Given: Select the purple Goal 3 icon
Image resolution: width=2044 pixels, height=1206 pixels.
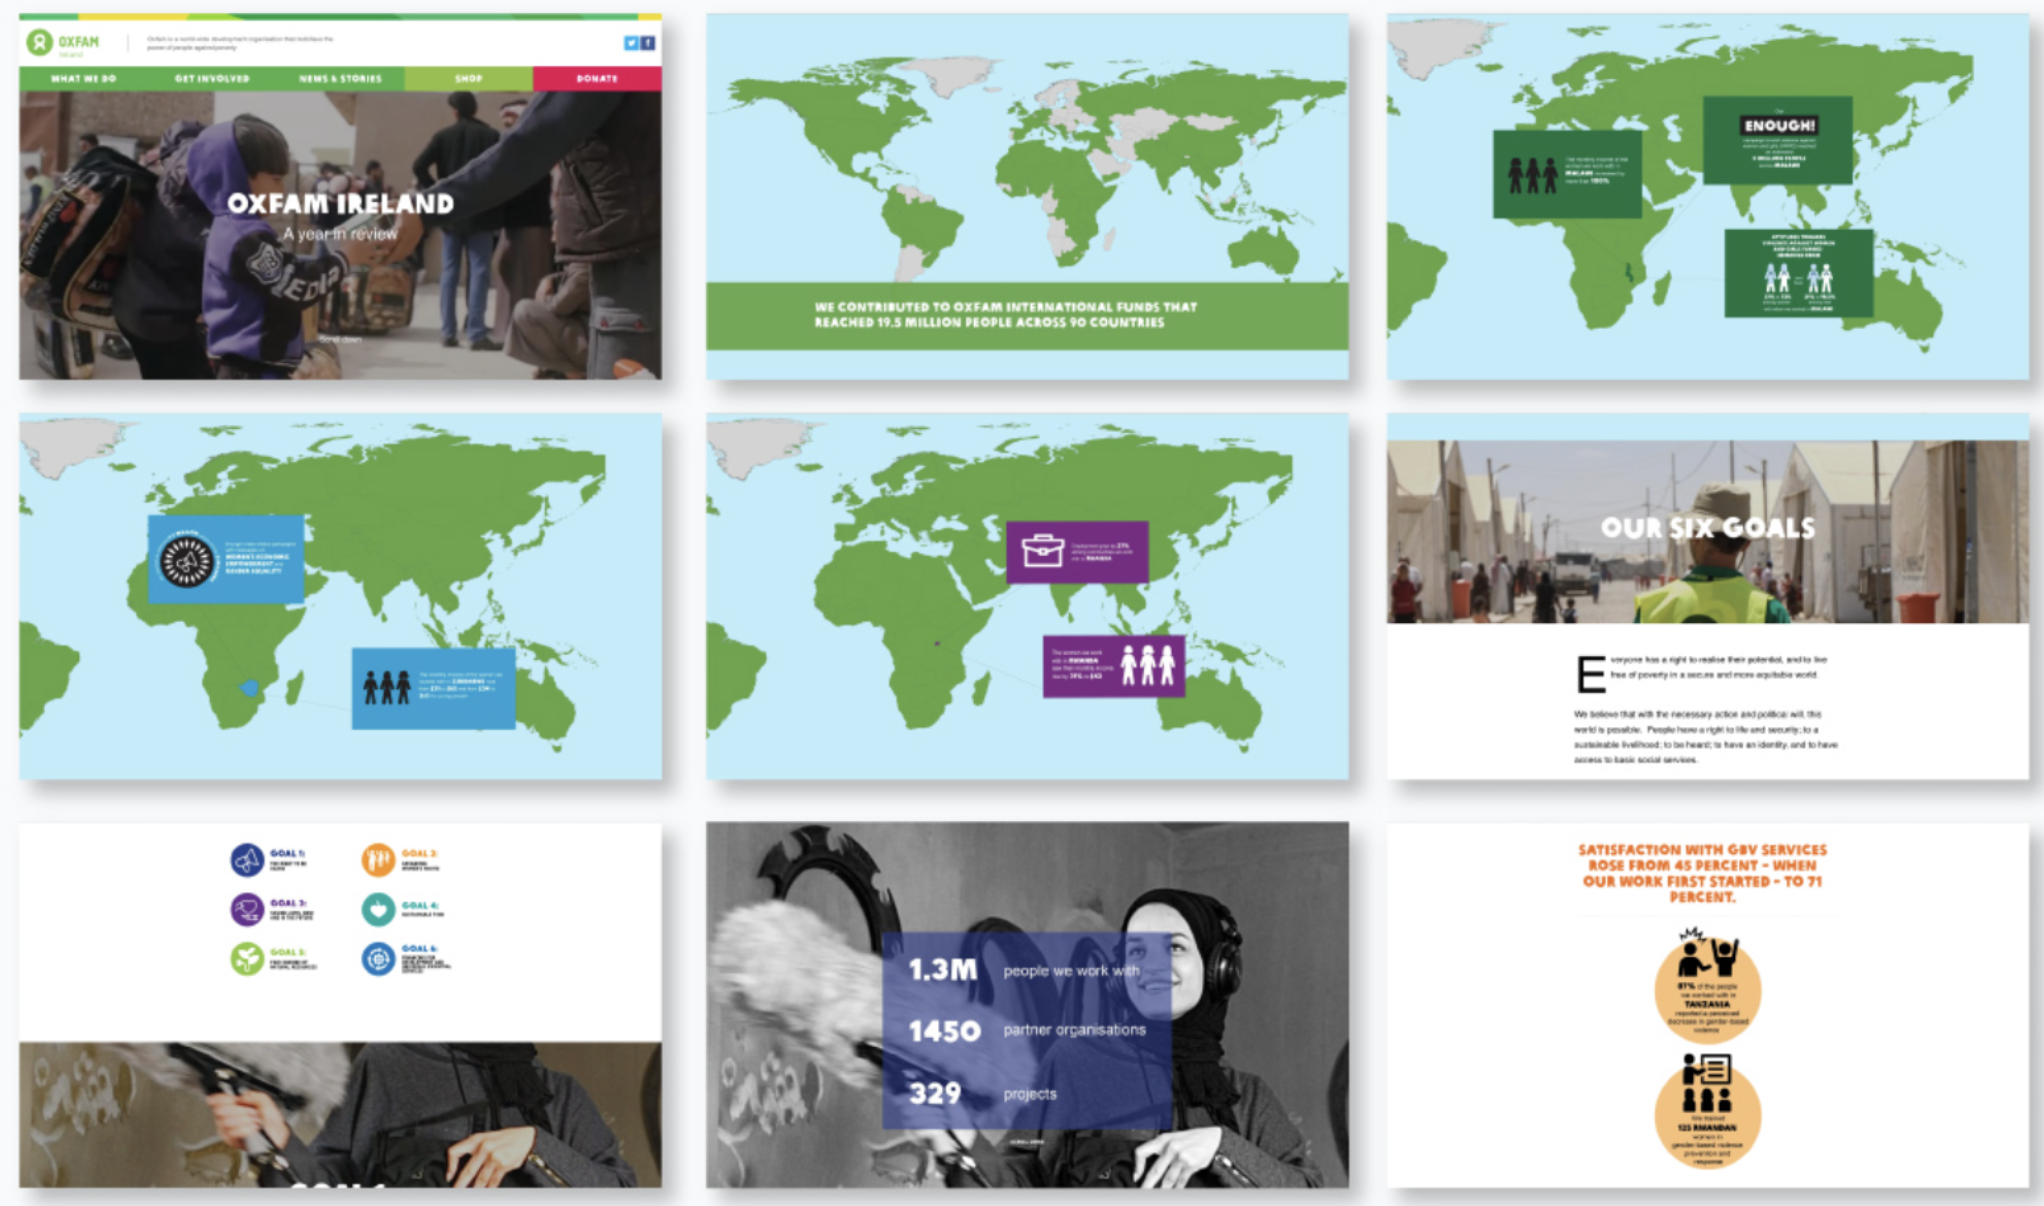Looking at the screenshot, I should (247, 909).
